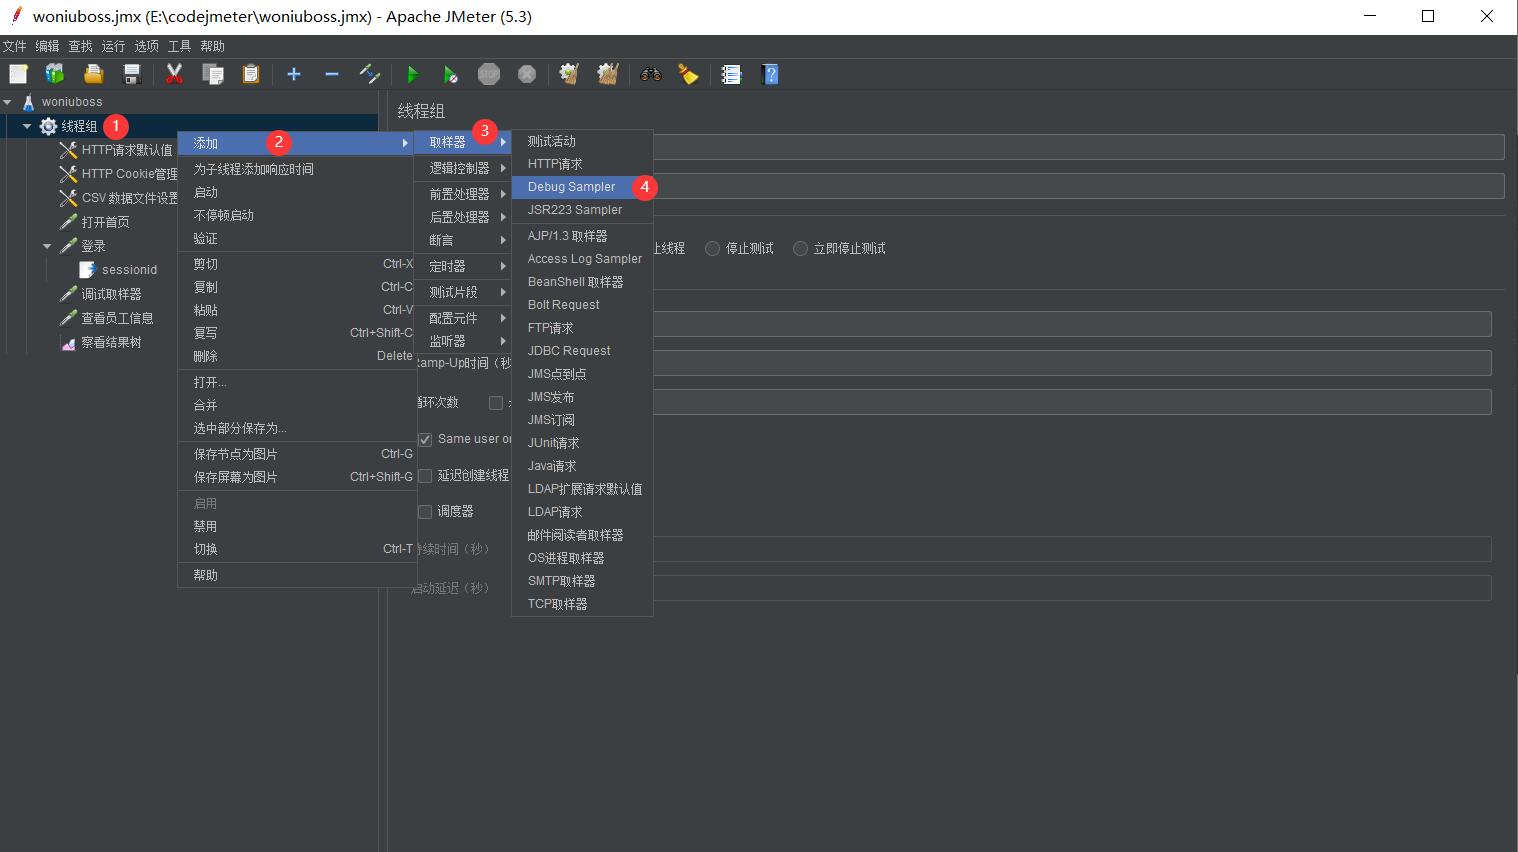
Task: Click the Shutdown test icon
Action: [x=527, y=74]
